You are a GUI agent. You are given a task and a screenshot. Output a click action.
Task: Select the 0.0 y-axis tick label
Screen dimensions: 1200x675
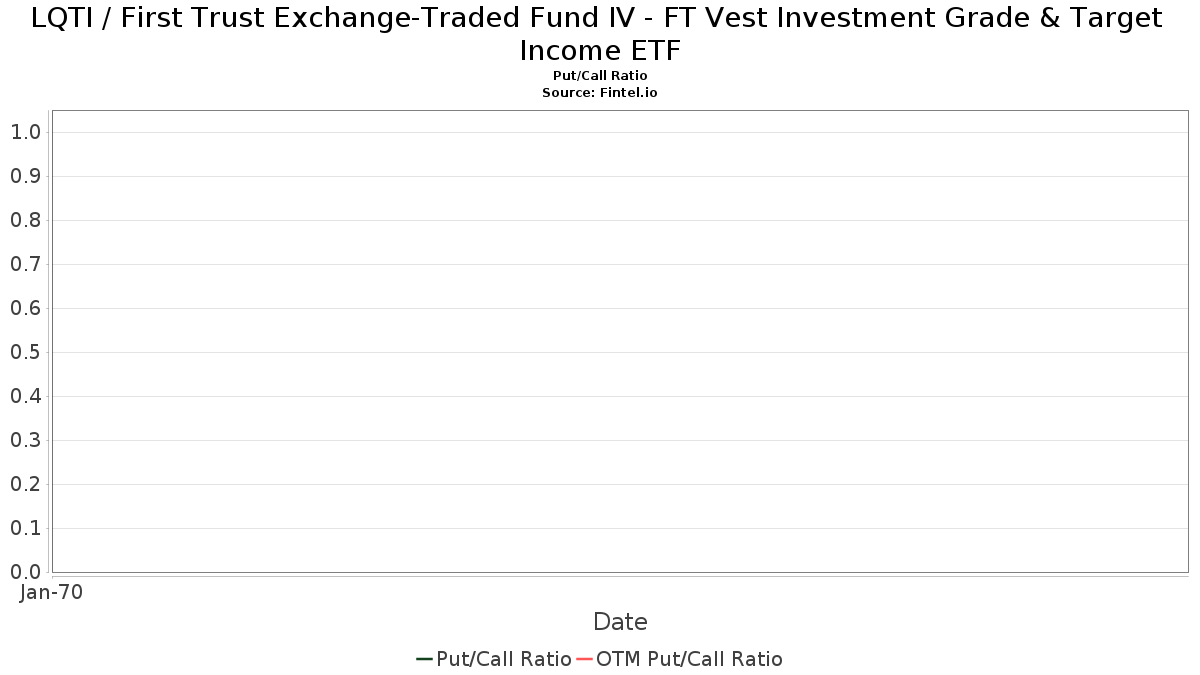point(26,572)
